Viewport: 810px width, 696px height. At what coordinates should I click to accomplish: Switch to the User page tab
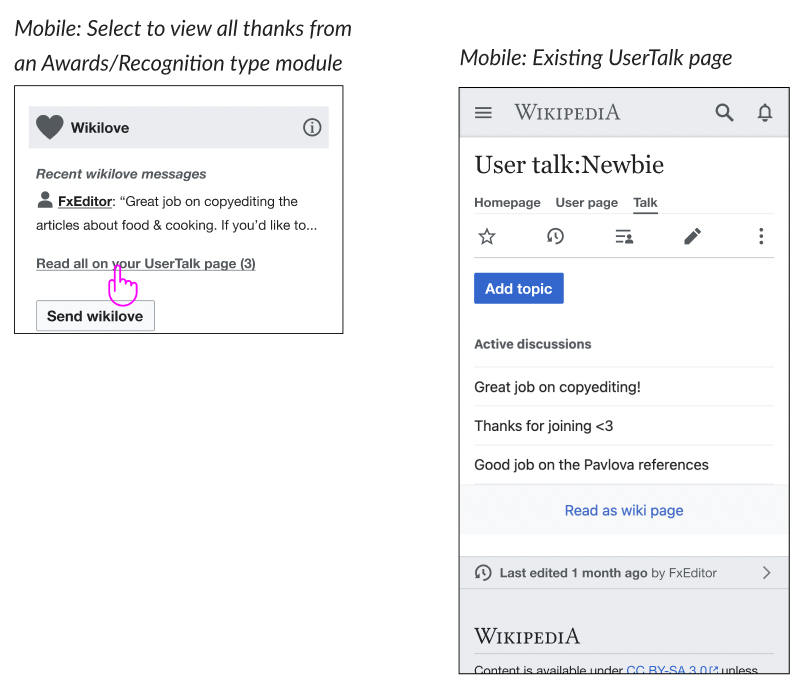[587, 203]
